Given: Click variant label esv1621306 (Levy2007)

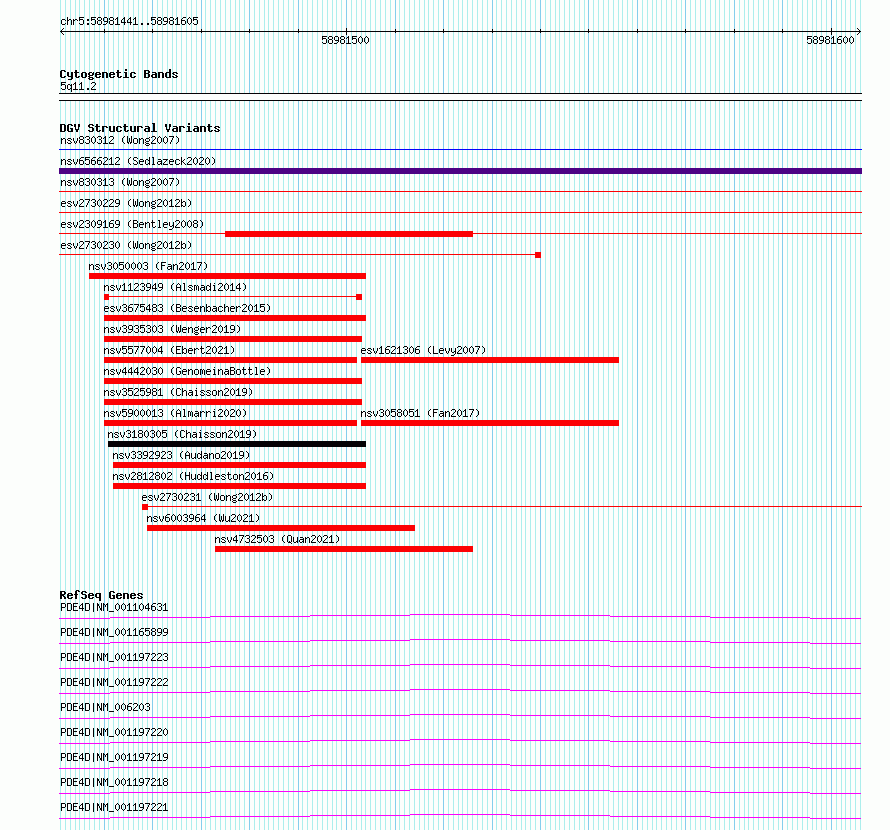Looking at the screenshot, I should [x=423, y=350].
